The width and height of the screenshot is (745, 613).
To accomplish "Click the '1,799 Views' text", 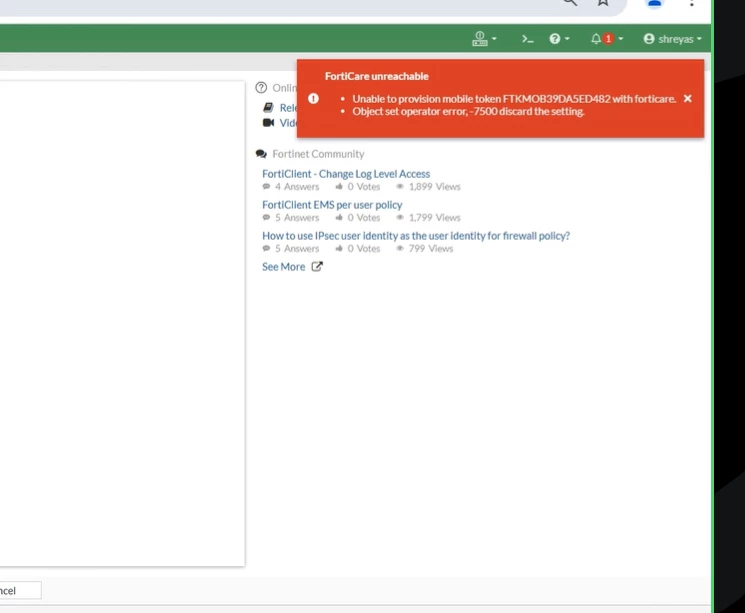I will coord(434,218).
